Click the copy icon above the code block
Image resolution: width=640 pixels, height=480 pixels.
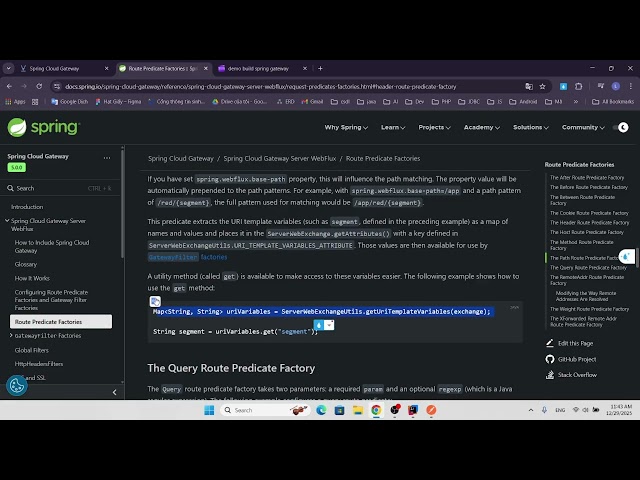tap(155, 301)
